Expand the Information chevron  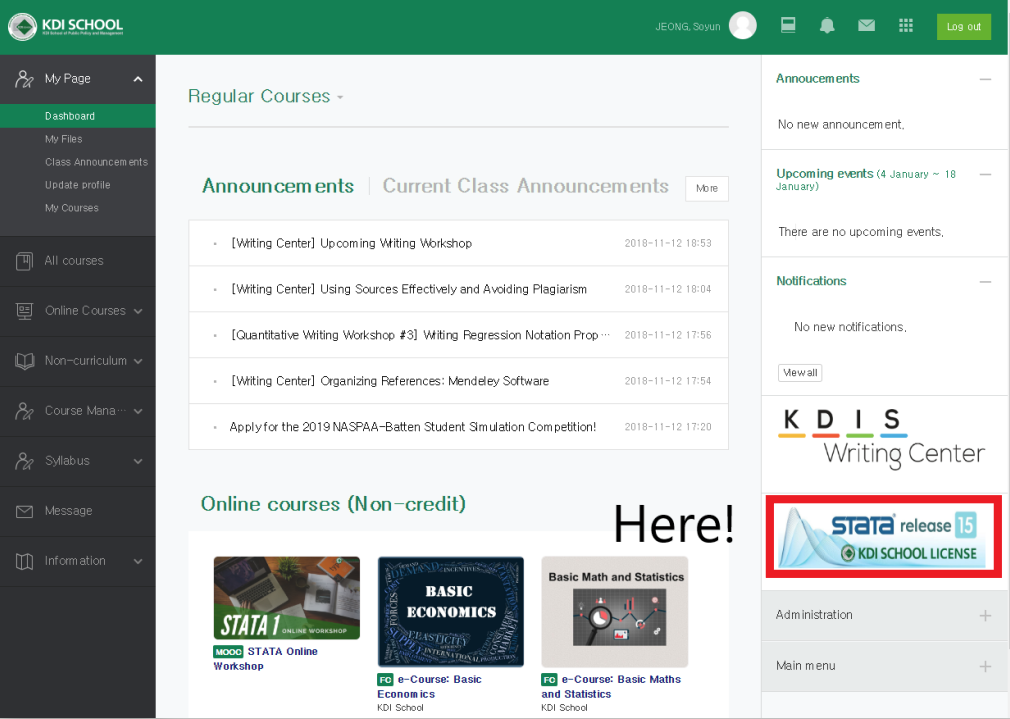[x=138, y=561]
